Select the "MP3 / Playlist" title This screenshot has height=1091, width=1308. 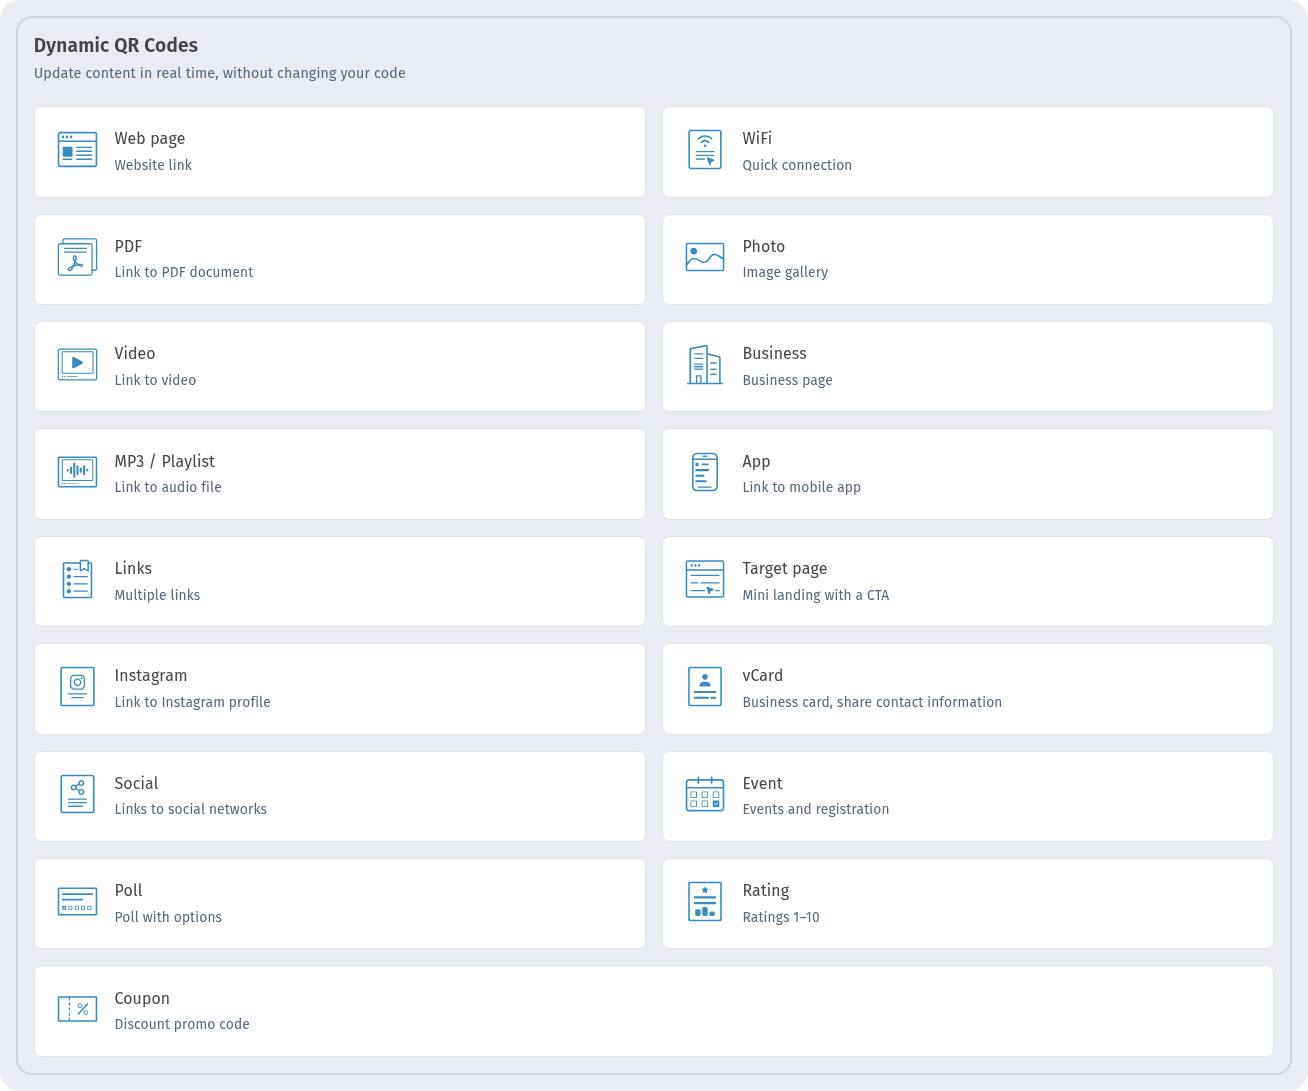point(165,461)
